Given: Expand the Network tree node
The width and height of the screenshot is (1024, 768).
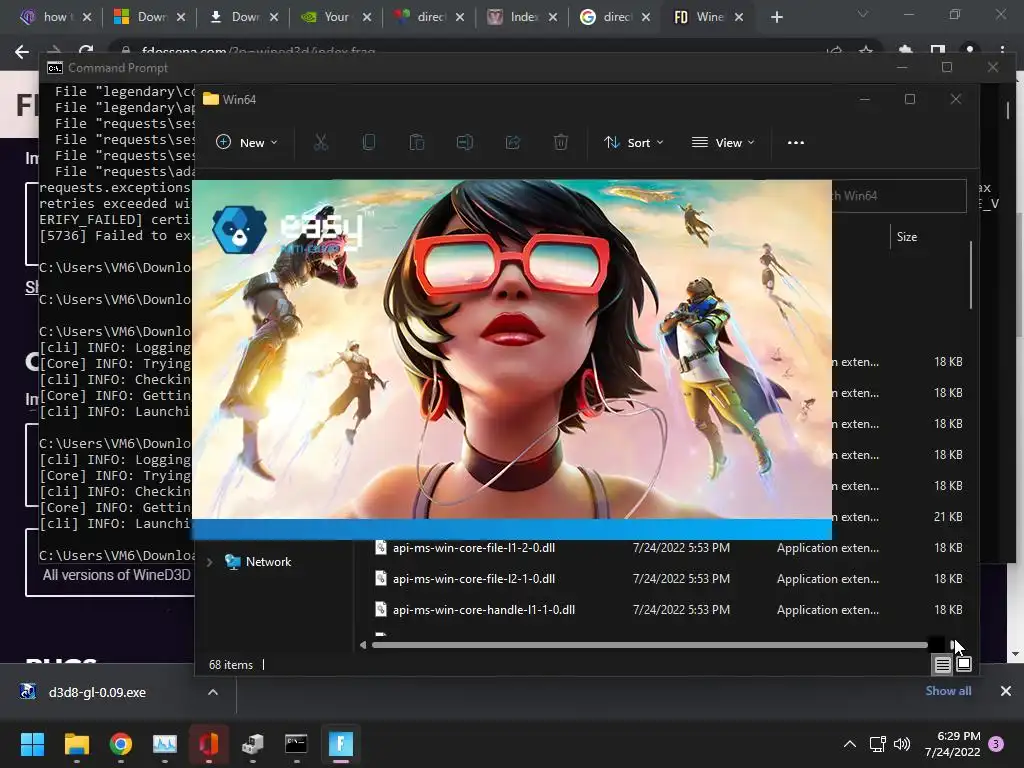Looking at the screenshot, I should tap(210, 562).
